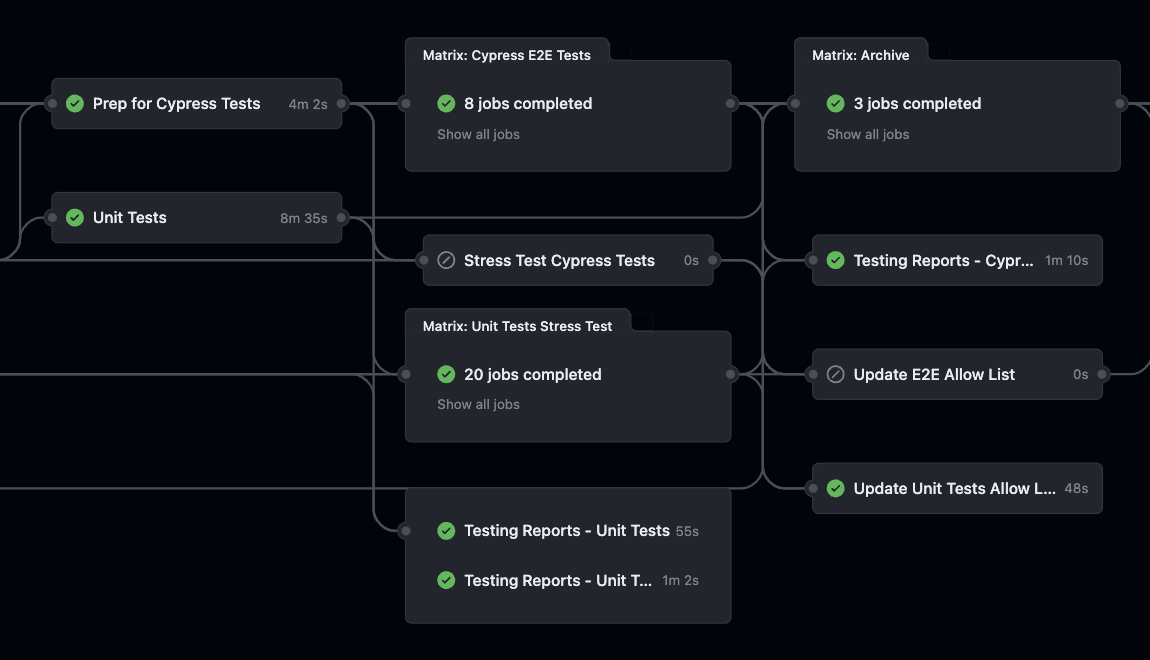Screen dimensions: 1150x660
Task: Select the Stress Test Cypress Tests node
Action: tap(559, 260)
